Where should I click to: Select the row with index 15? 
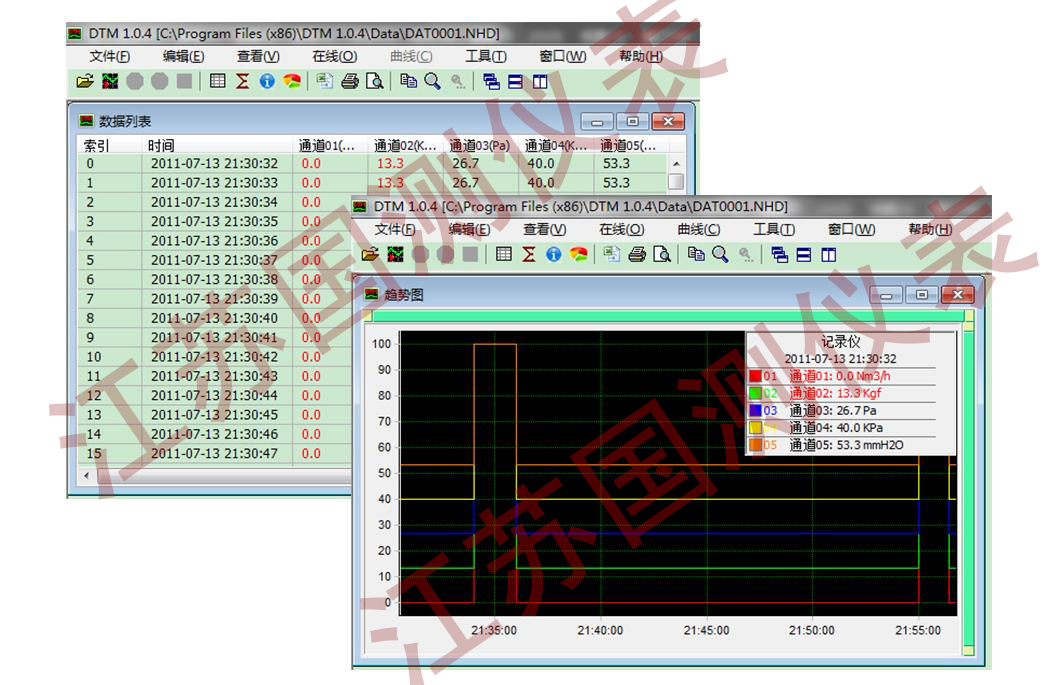click(214, 454)
